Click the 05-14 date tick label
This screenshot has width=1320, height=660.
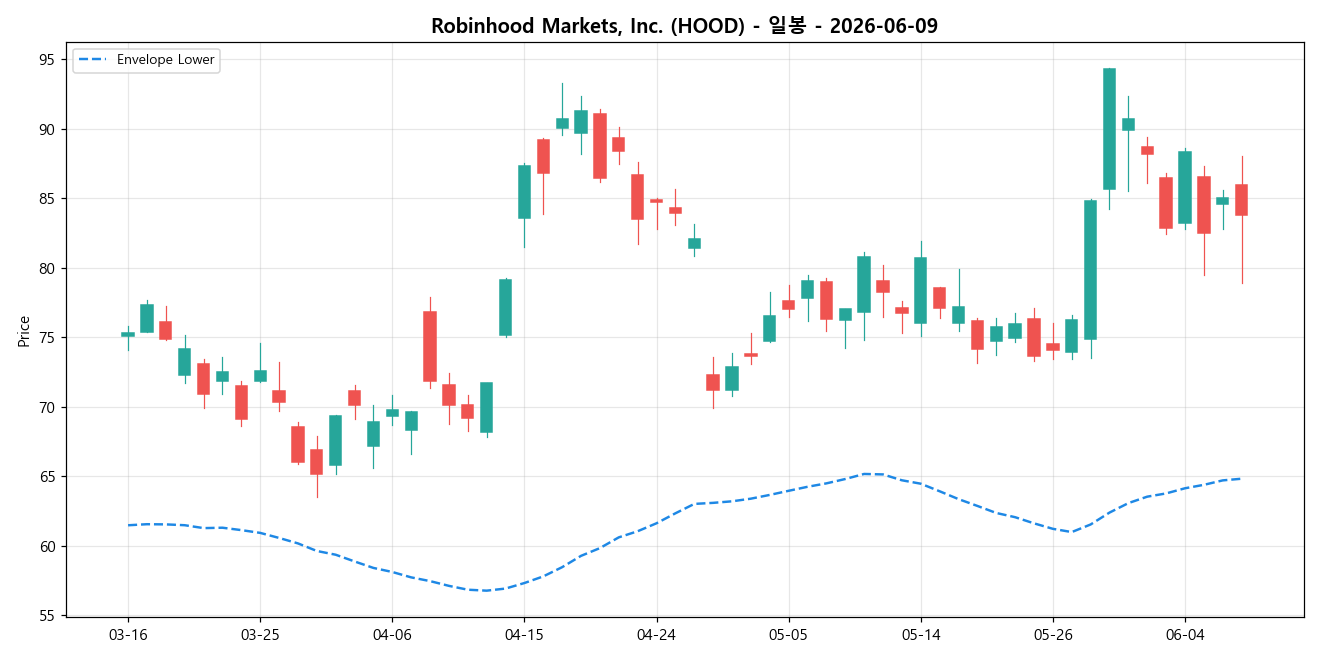(x=920, y=635)
